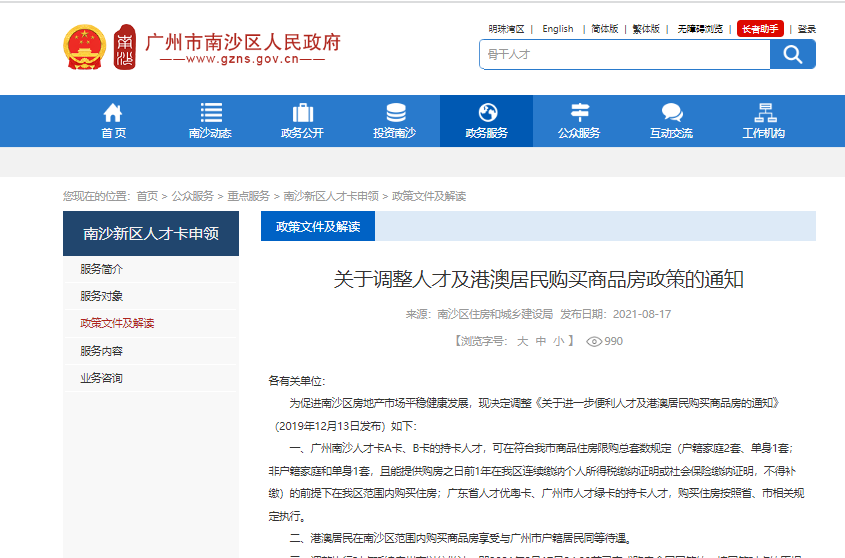
Task: Click the site title 广州市南沙区人民政府
Action: coord(243,42)
